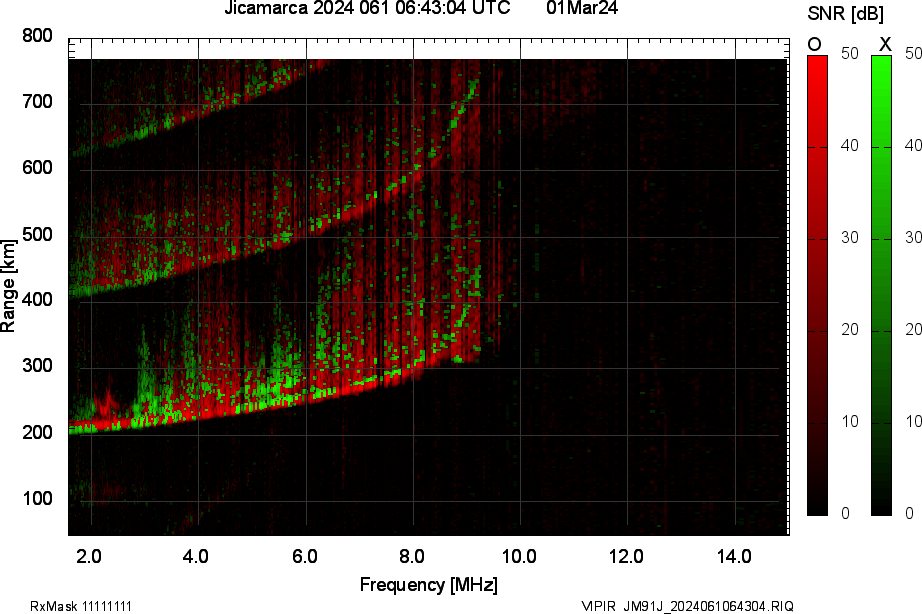The image size is (922, 614).
Task: Click the '40' tick label of the red colorbar
Action: (x=849, y=145)
